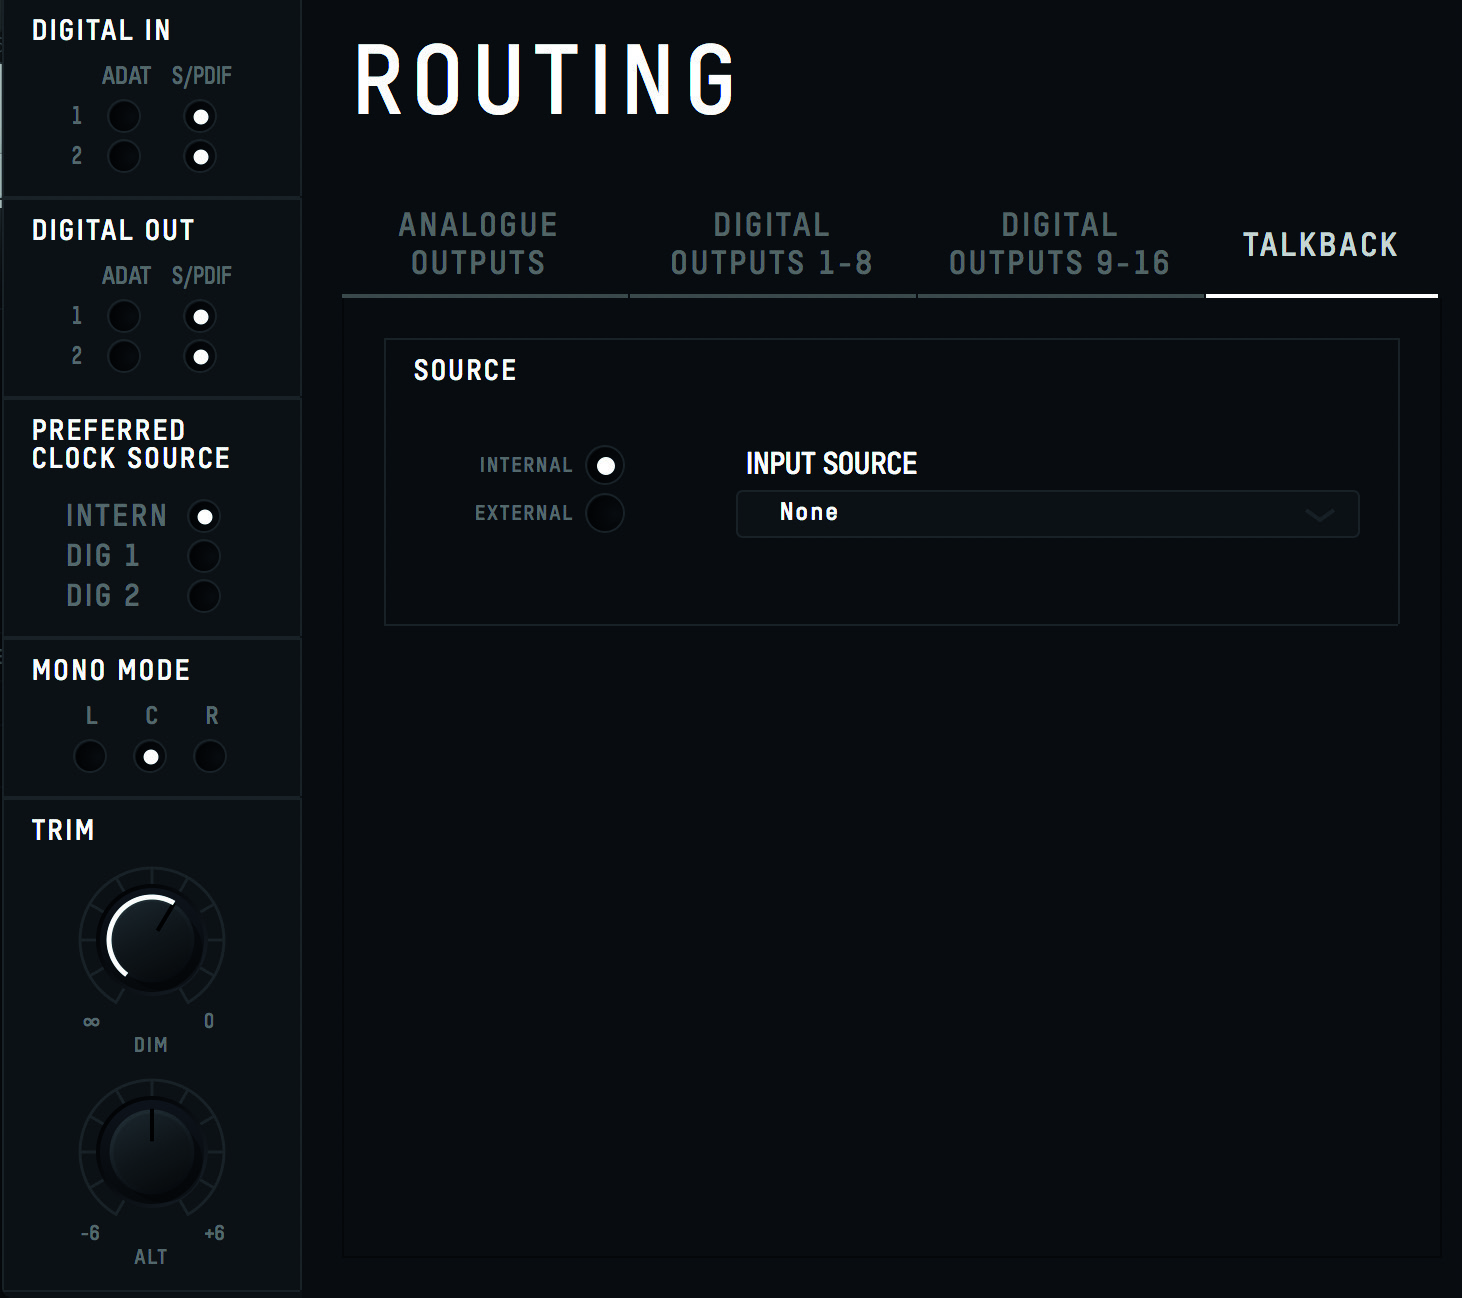Set Mono Mode to C

150,757
